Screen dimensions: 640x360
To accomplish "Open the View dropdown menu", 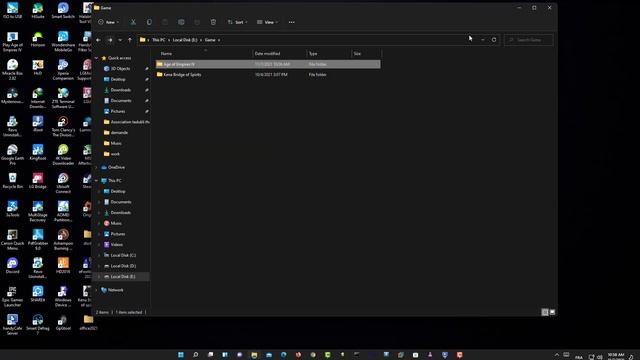I will pos(267,22).
